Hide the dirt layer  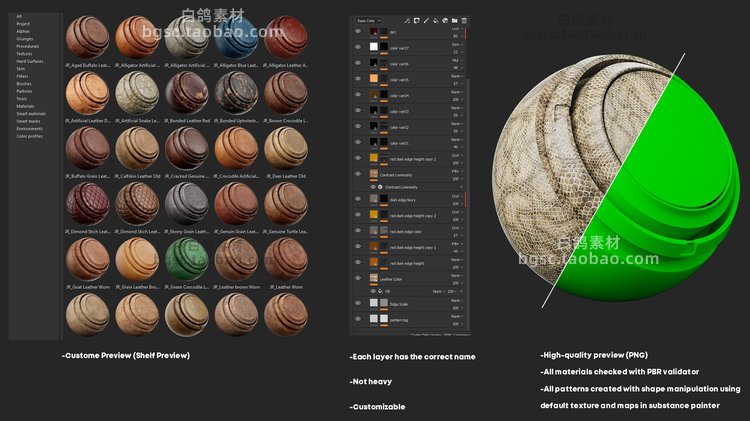tap(358, 31)
